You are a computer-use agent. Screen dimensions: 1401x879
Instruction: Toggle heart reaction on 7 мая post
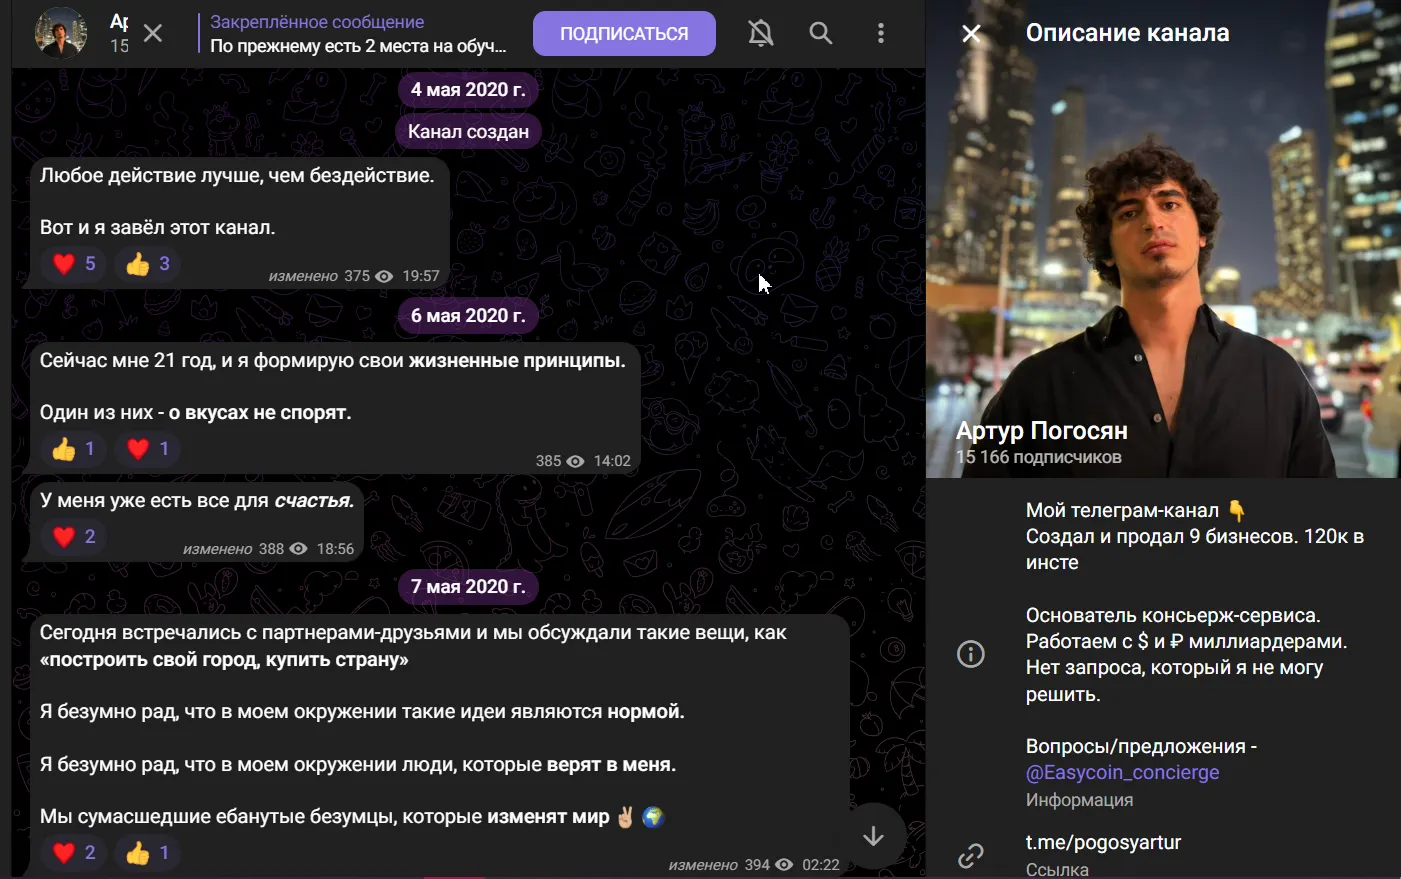coord(74,853)
